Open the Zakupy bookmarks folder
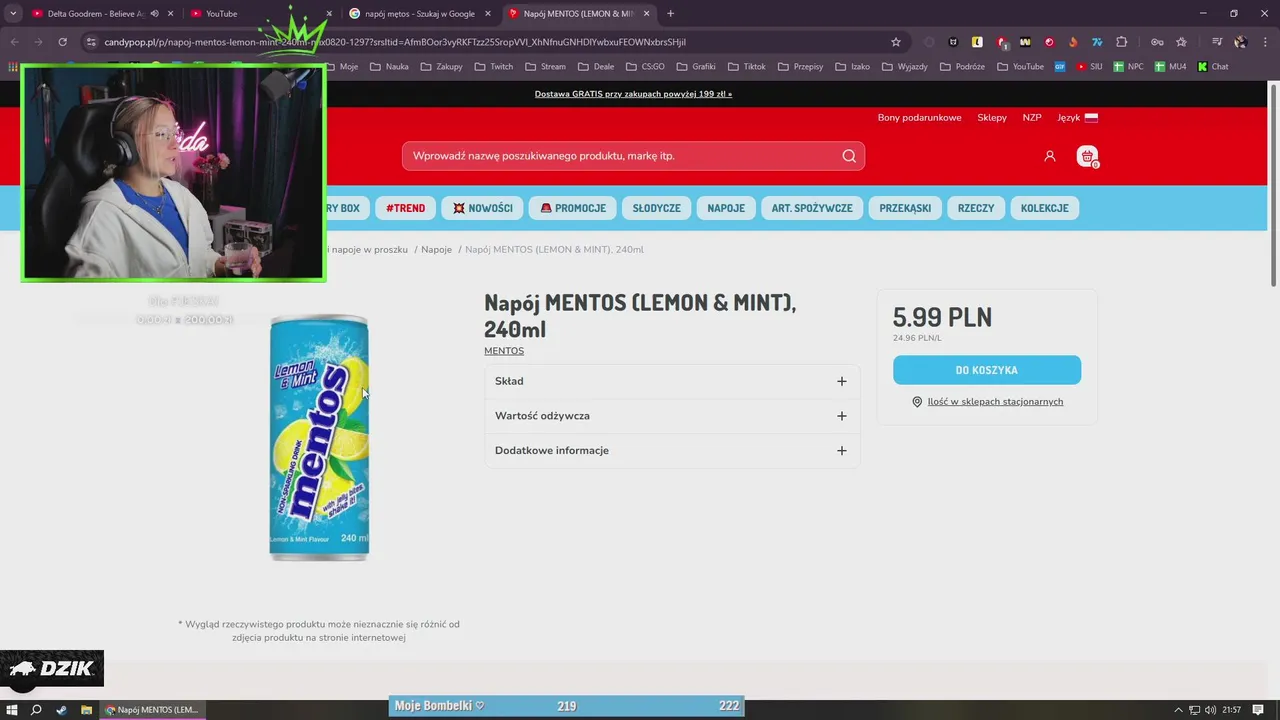1280x720 pixels. click(x=441, y=67)
